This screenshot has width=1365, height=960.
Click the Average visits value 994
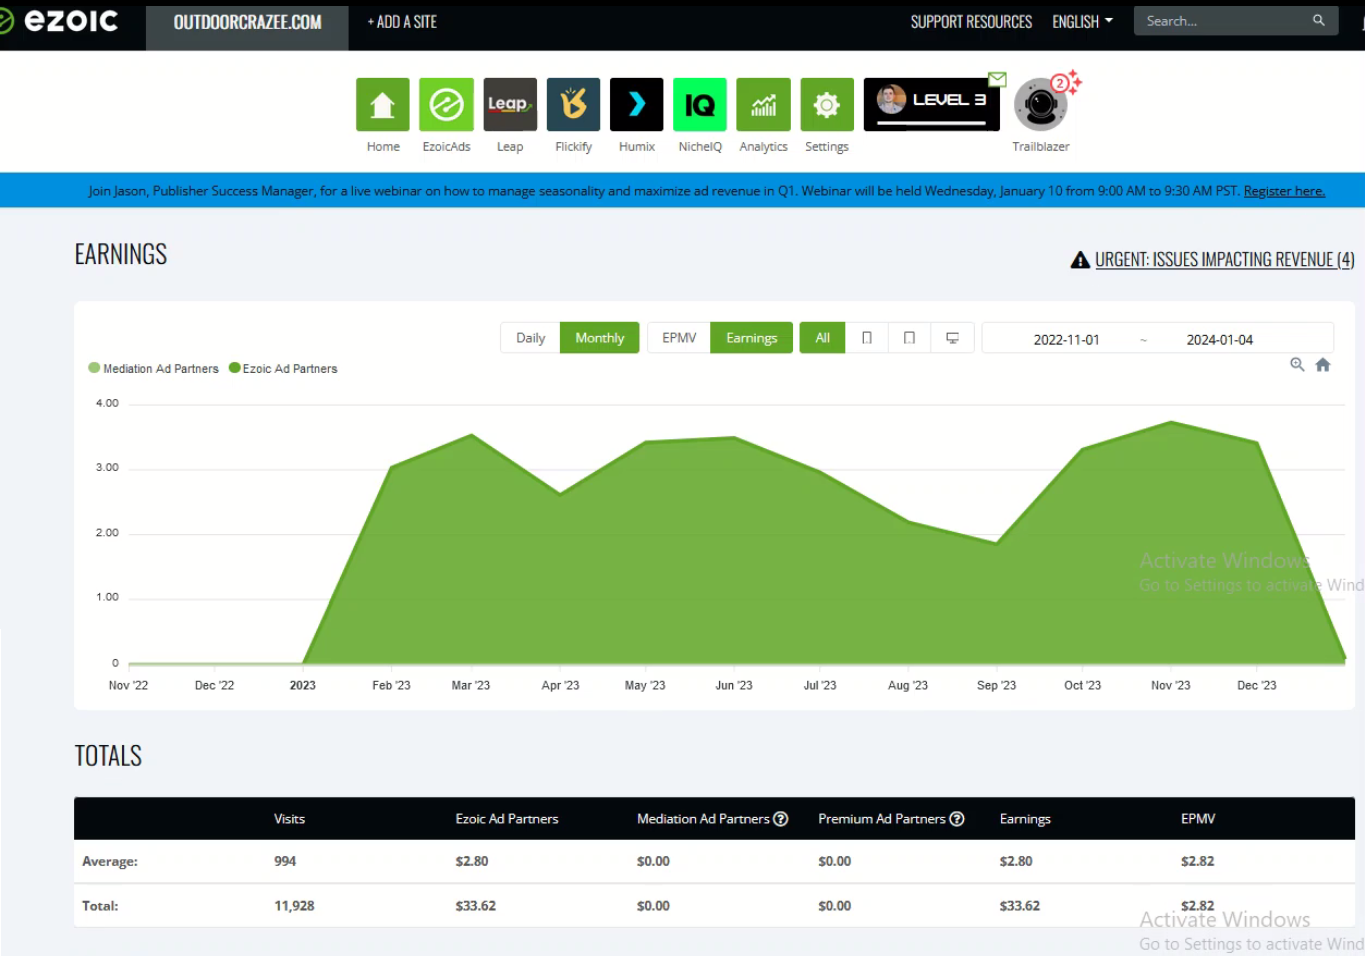click(285, 861)
